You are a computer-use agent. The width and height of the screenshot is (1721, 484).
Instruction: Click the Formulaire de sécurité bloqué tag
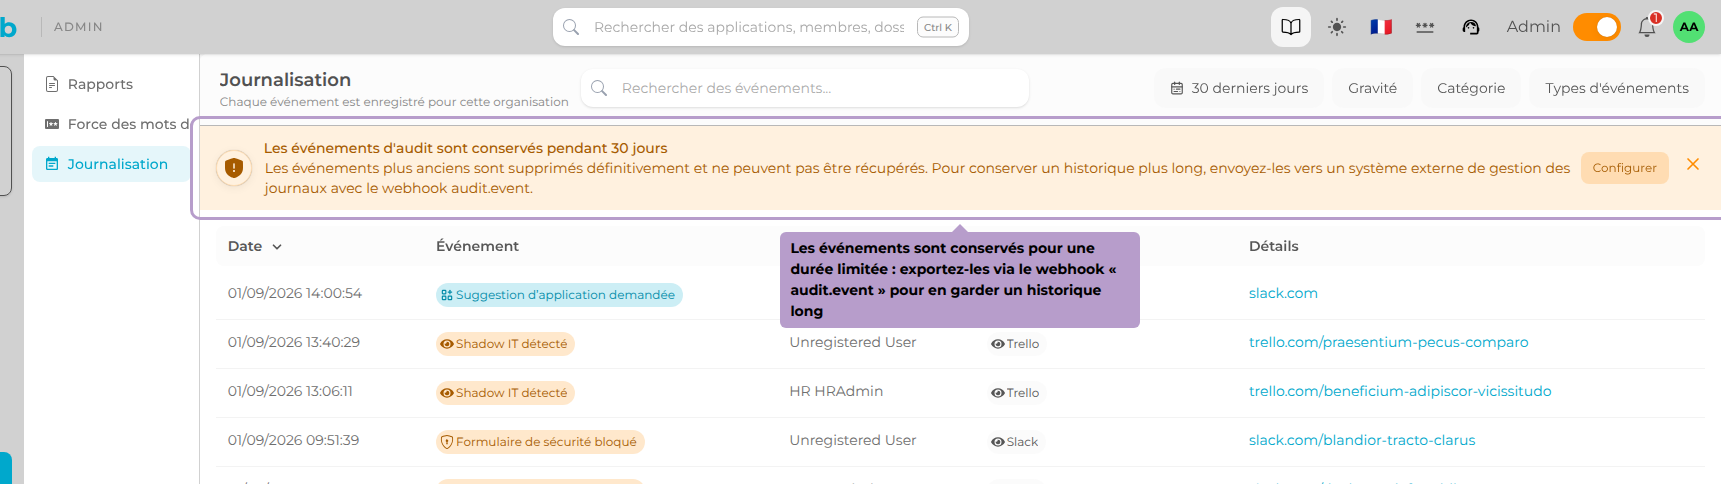(x=540, y=442)
